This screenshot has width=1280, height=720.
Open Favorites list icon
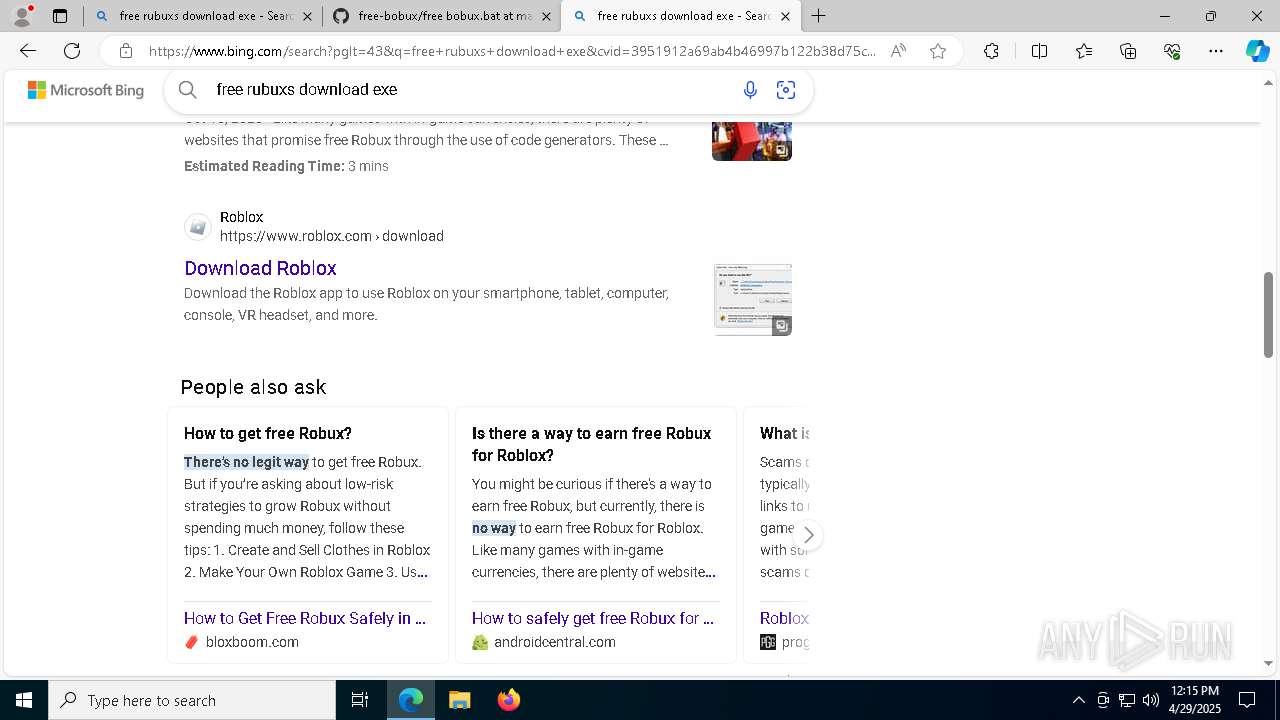[x=1084, y=51]
